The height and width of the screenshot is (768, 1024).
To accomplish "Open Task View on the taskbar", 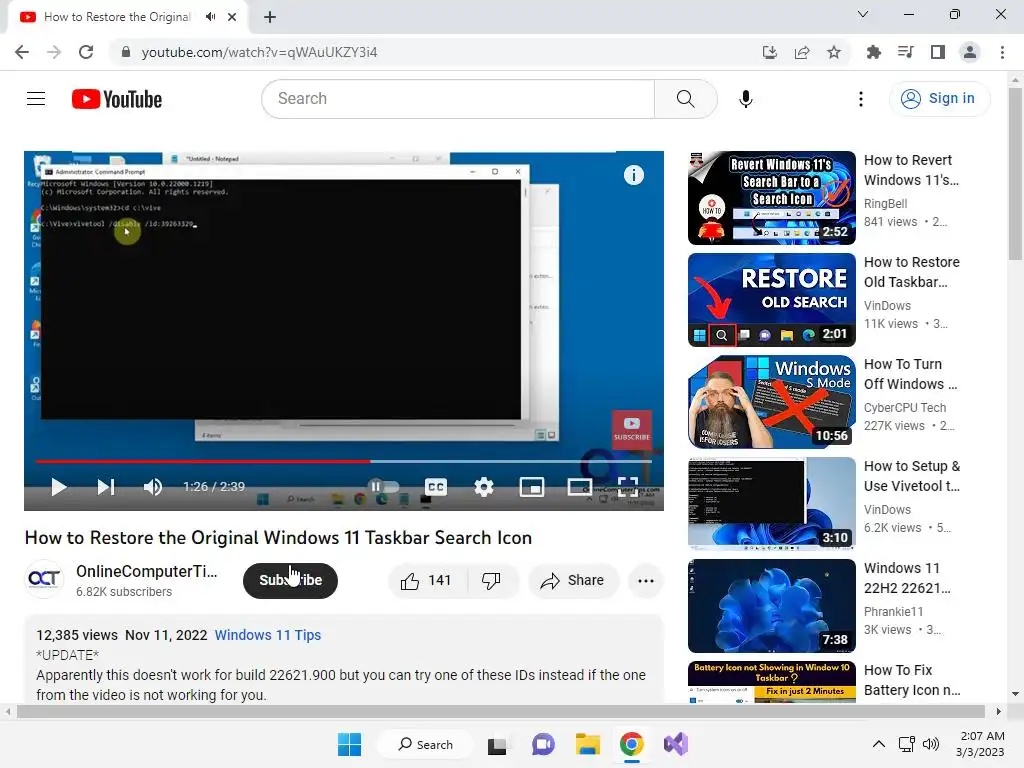I will (497, 744).
